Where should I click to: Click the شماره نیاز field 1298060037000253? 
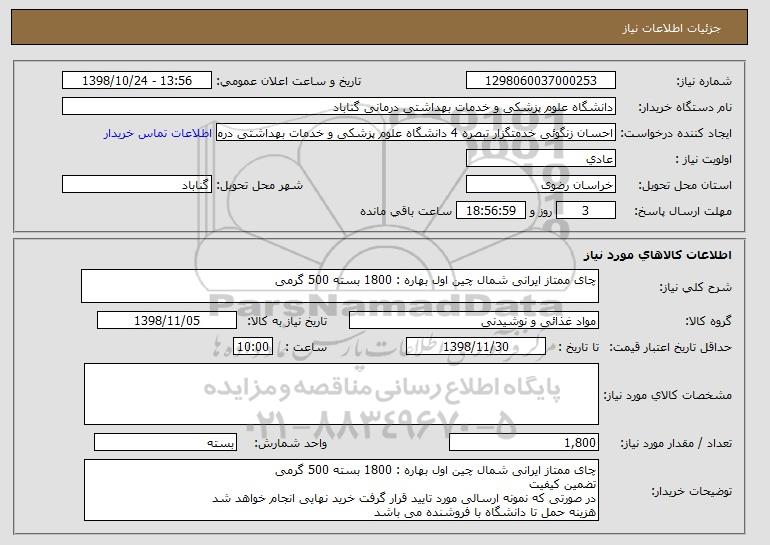[541, 81]
